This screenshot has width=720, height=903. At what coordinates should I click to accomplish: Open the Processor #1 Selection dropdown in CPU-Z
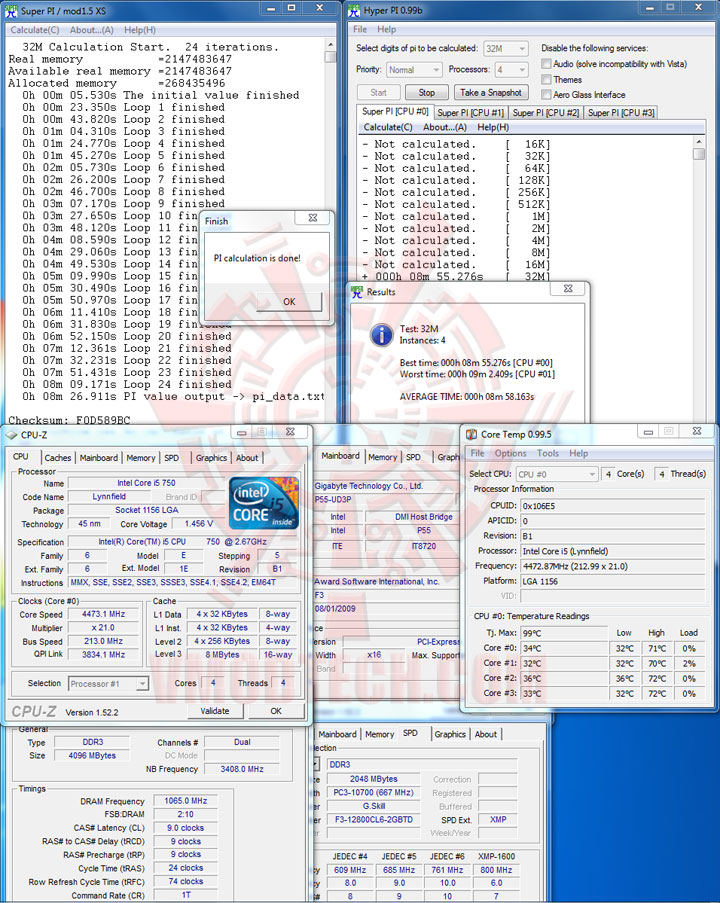tap(108, 684)
